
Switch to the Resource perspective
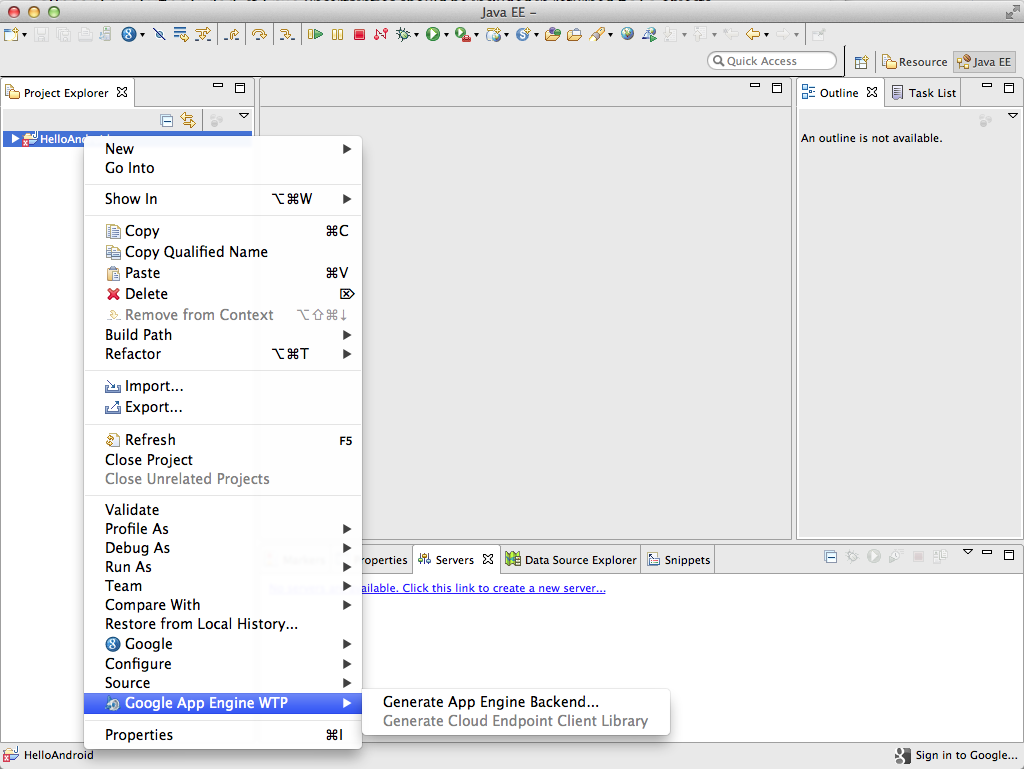tap(914, 62)
